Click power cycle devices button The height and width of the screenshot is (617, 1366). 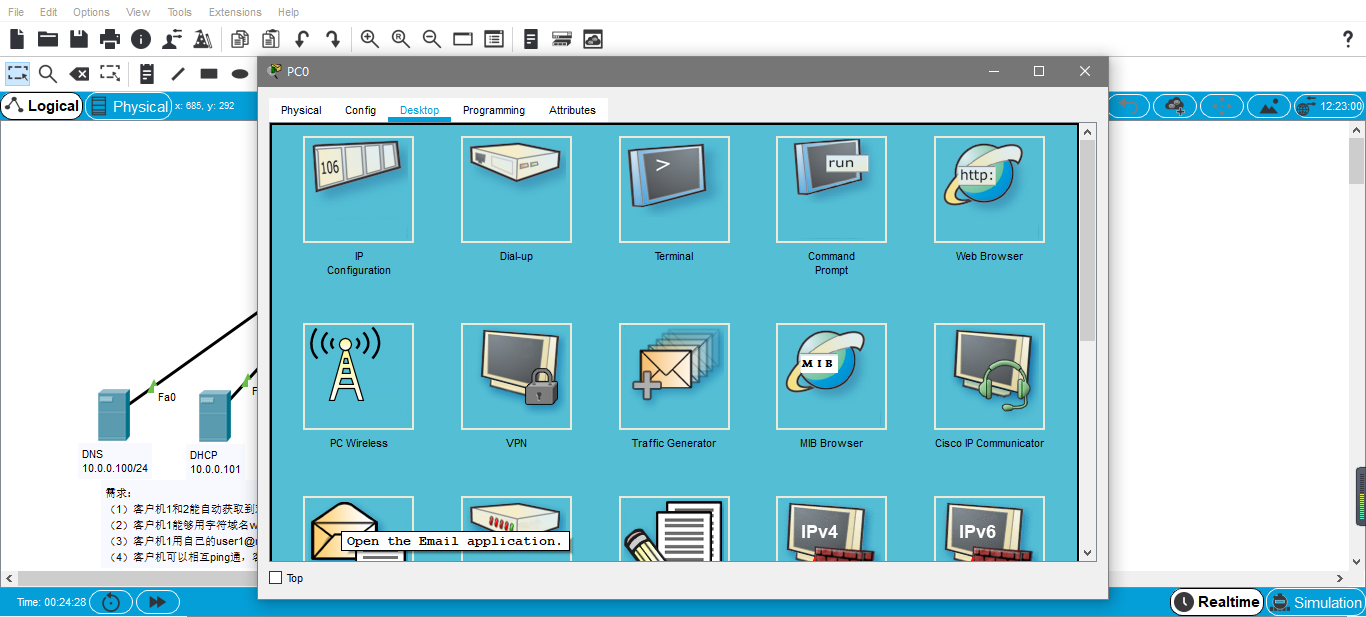(111, 602)
